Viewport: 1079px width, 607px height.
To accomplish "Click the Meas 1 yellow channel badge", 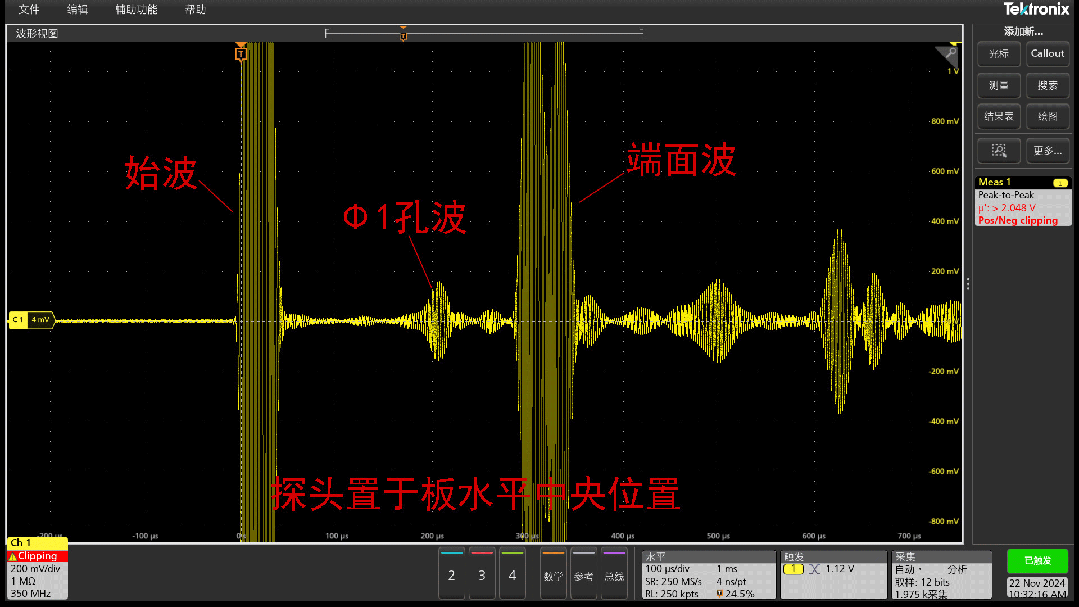I will click(1058, 183).
